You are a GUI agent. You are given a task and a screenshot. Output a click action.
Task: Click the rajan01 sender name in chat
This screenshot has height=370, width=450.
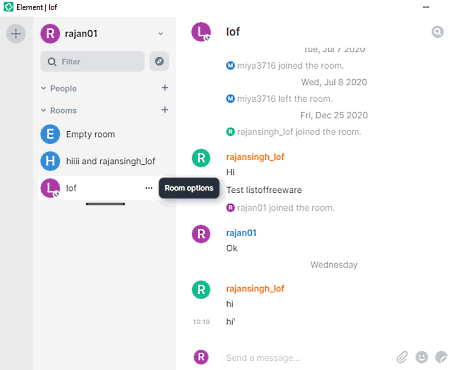241,233
